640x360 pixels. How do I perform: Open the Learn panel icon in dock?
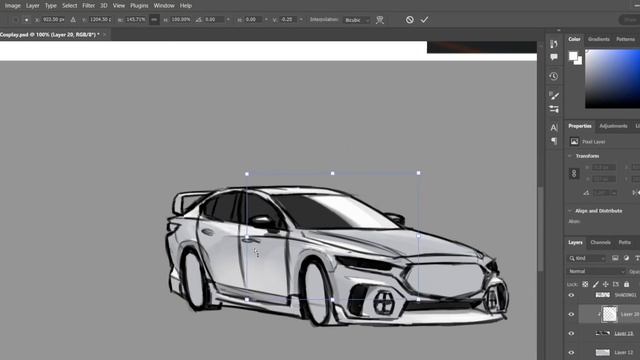(554, 43)
